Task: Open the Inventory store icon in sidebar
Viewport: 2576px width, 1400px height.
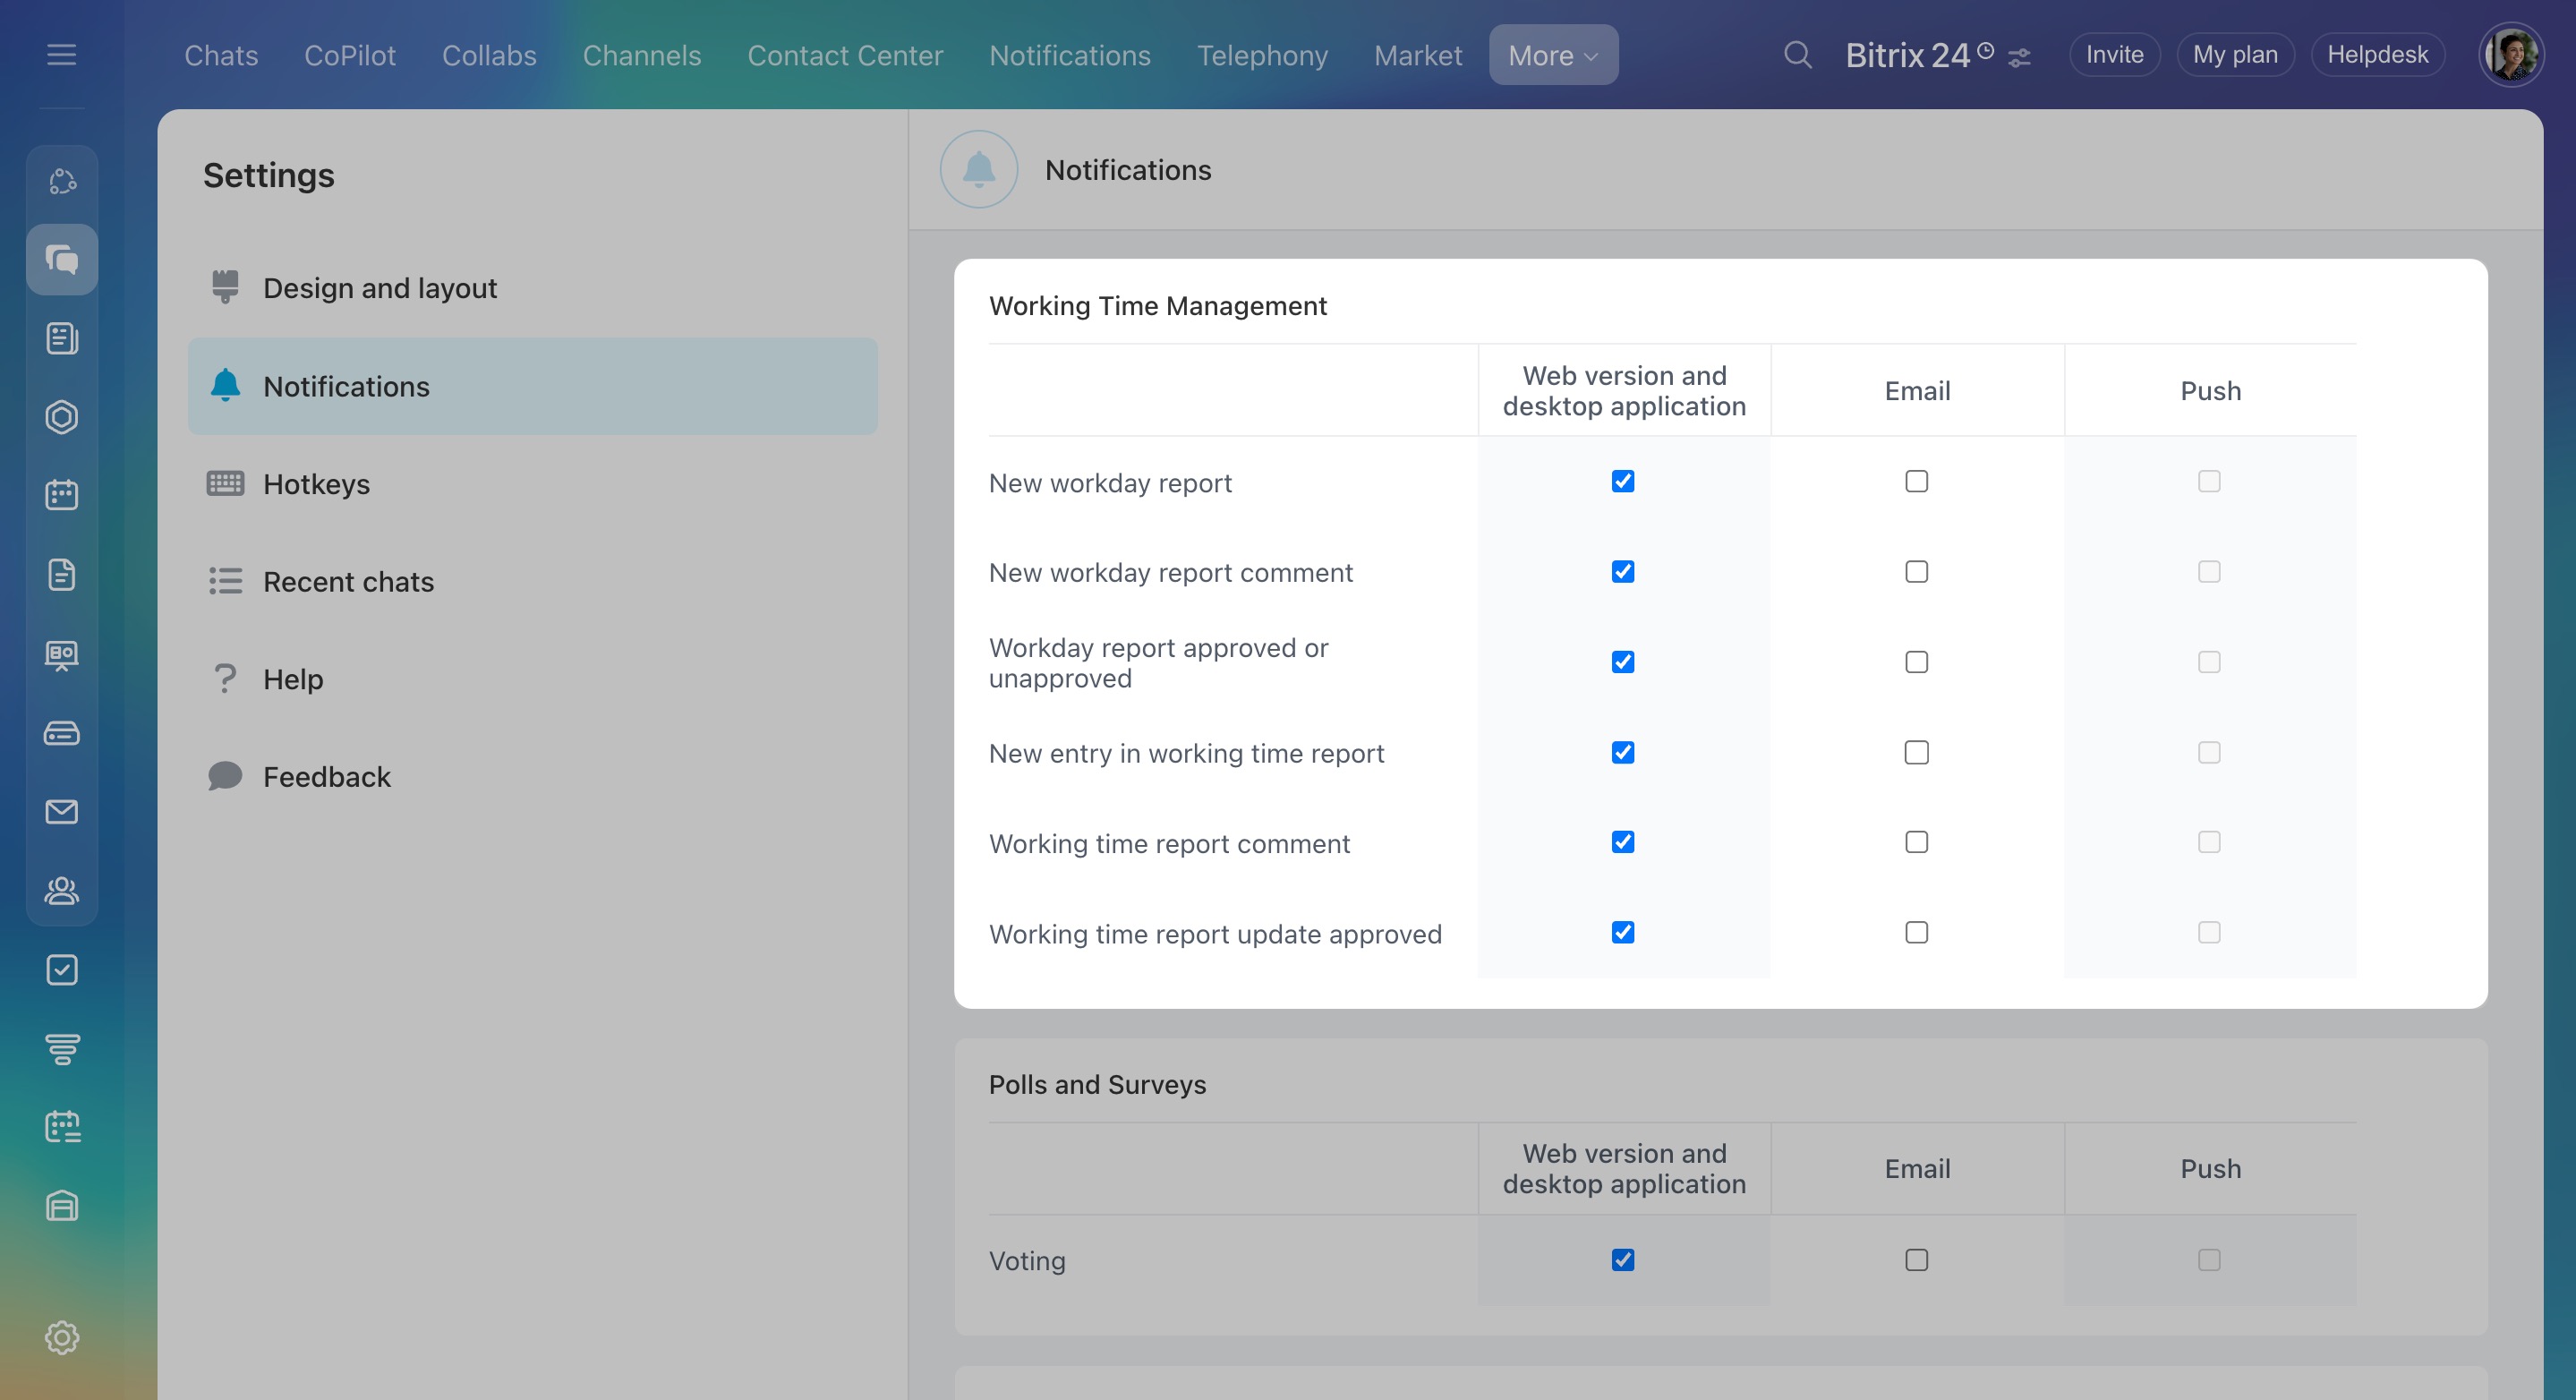Action: (x=62, y=1205)
